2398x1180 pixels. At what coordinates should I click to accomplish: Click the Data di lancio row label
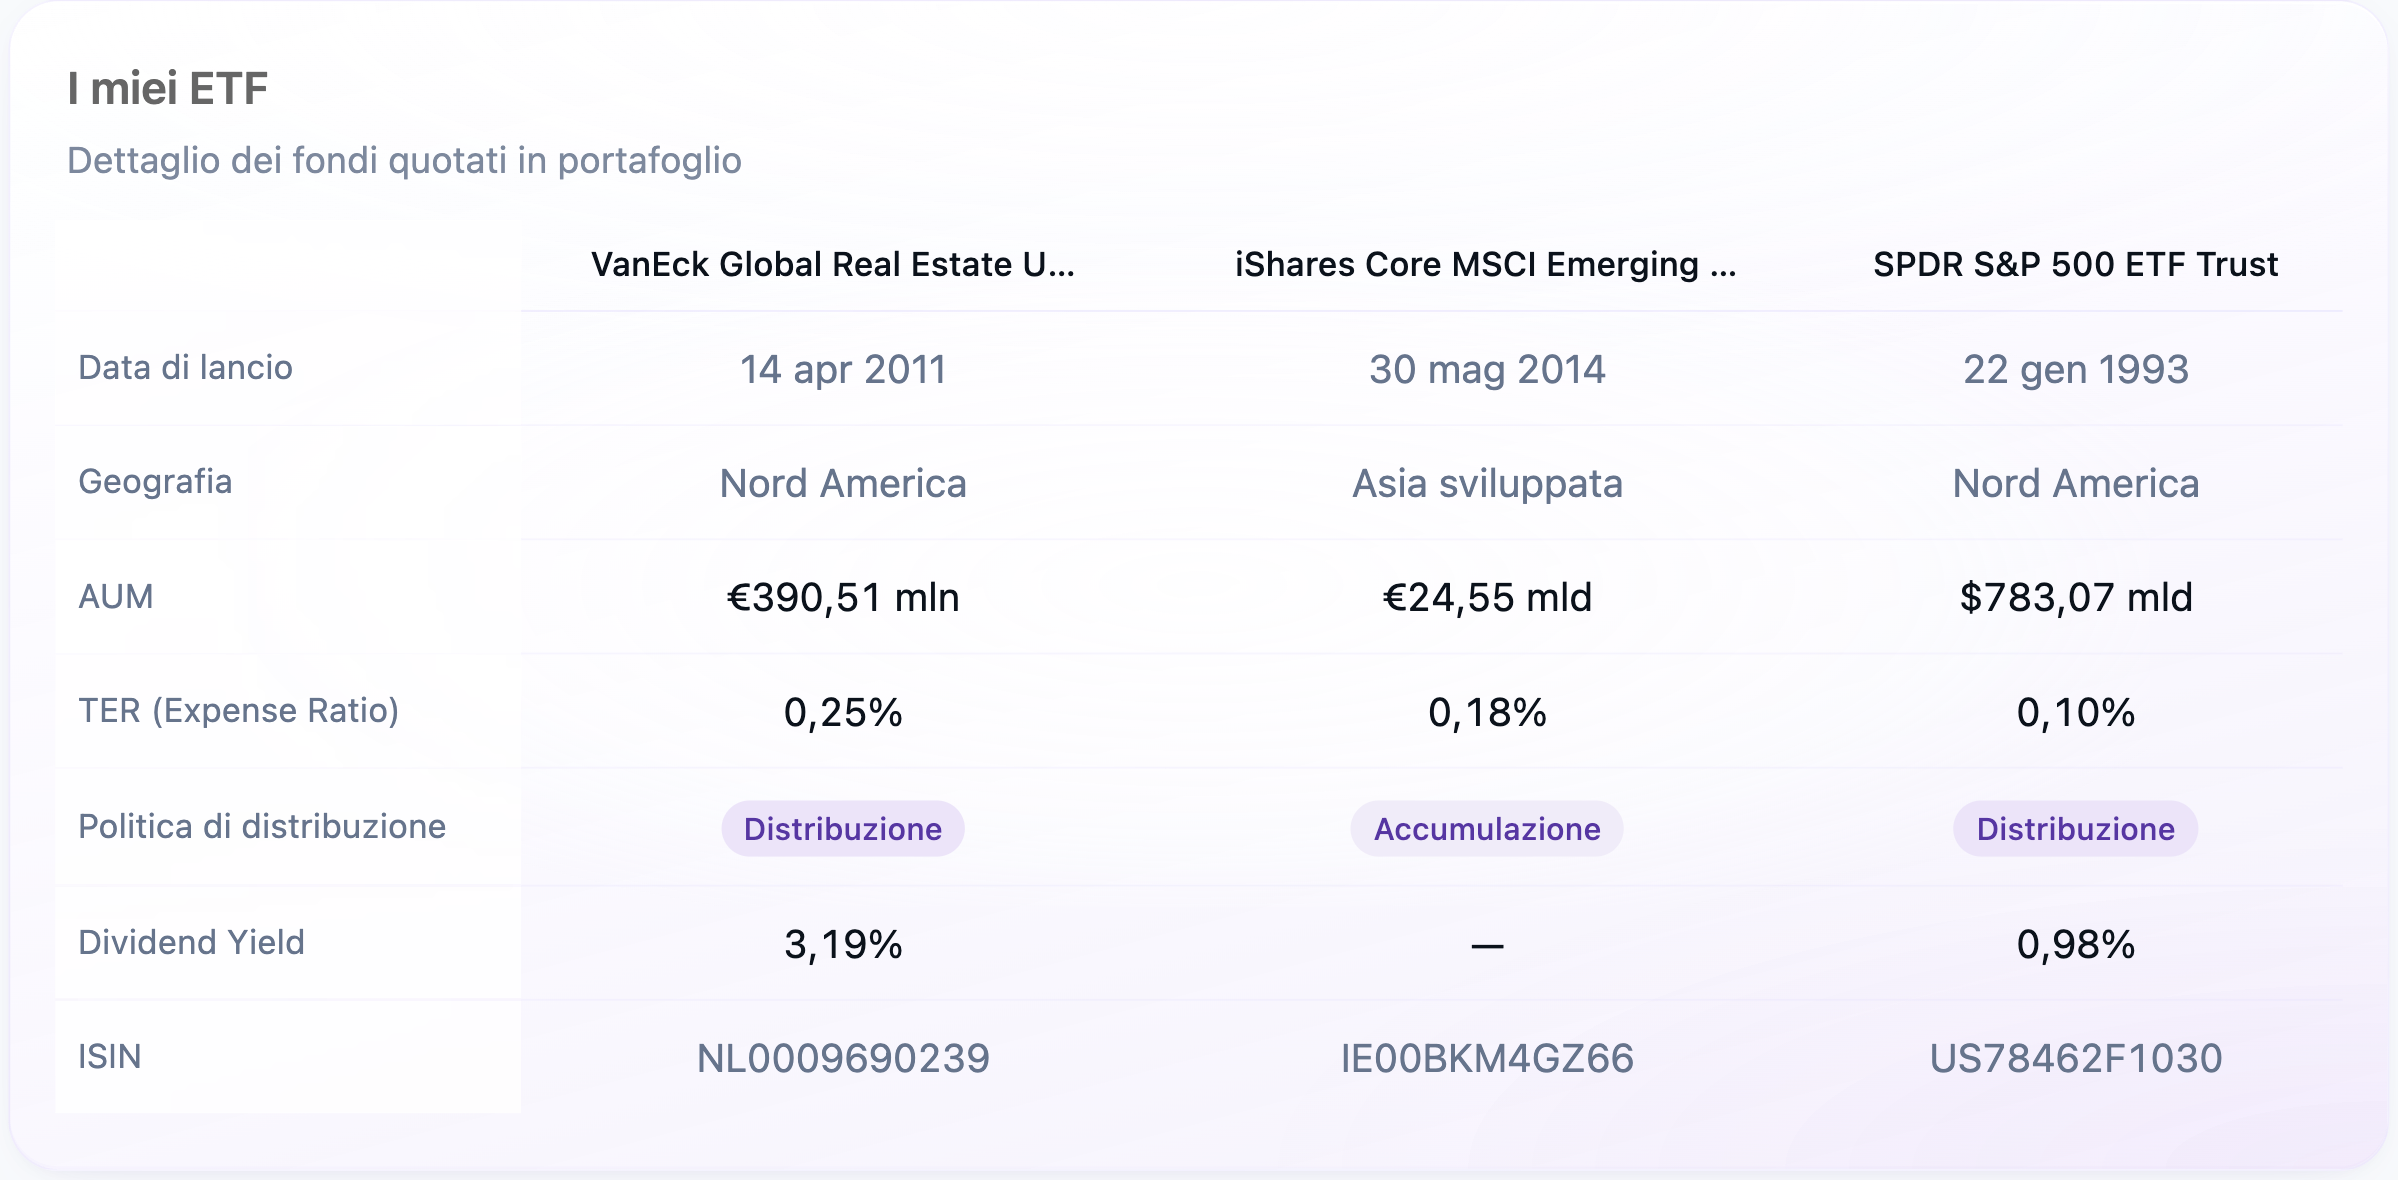pos(185,368)
